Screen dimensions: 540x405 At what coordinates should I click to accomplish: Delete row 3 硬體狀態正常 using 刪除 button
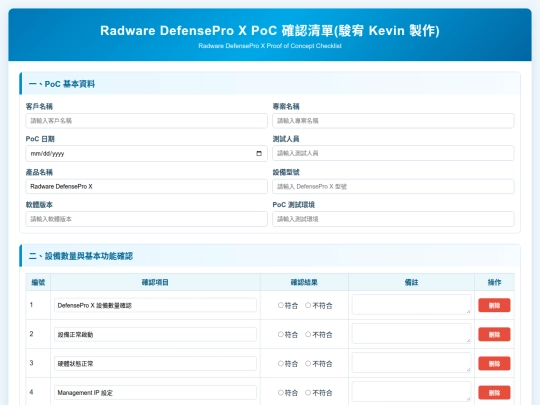point(494,363)
